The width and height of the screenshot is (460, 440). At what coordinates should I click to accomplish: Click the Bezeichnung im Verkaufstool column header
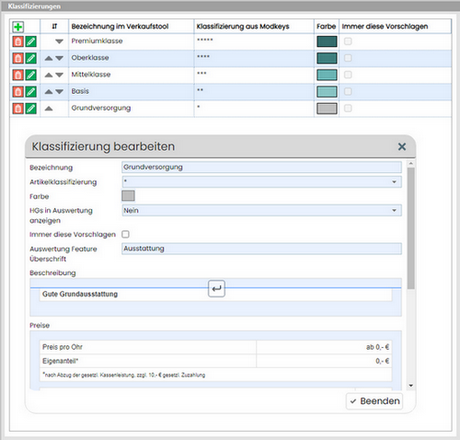coord(120,26)
